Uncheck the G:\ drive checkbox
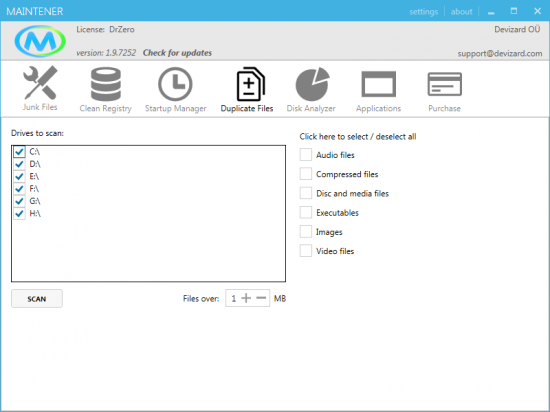550x412 pixels. pyautogui.click(x=19, y=201)
